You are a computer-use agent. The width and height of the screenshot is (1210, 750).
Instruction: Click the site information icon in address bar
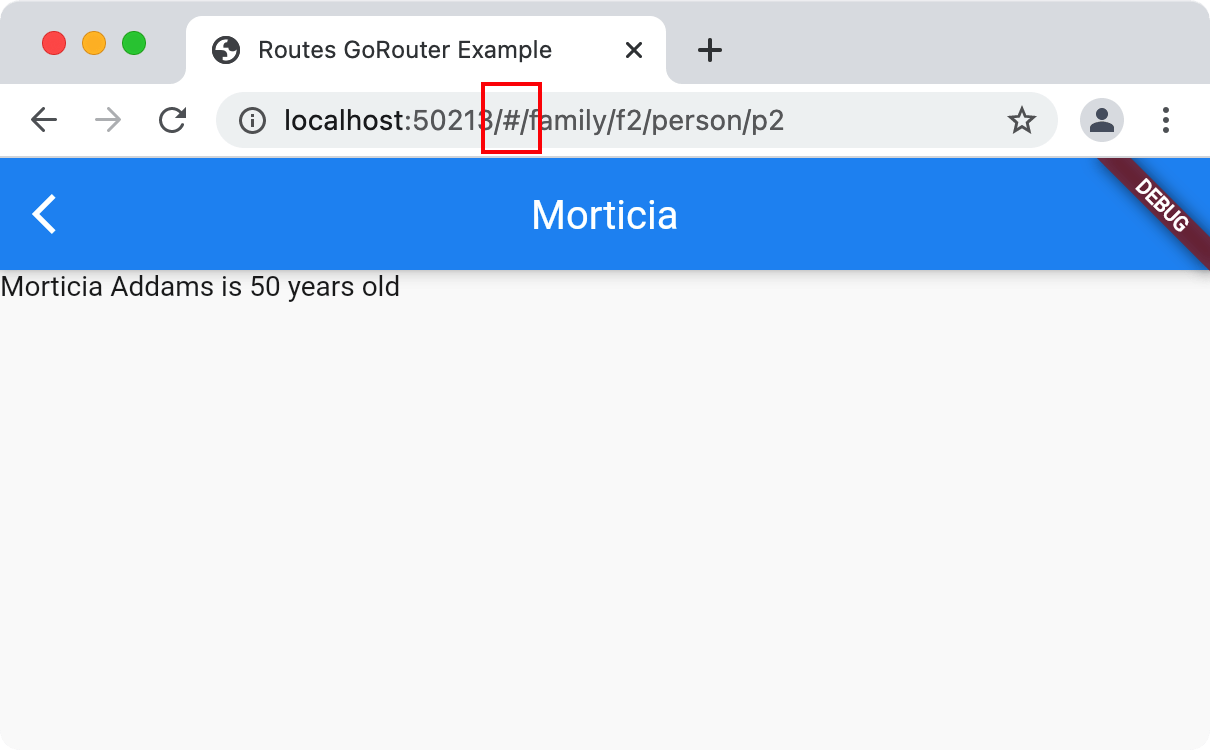[x=252, y=120]
